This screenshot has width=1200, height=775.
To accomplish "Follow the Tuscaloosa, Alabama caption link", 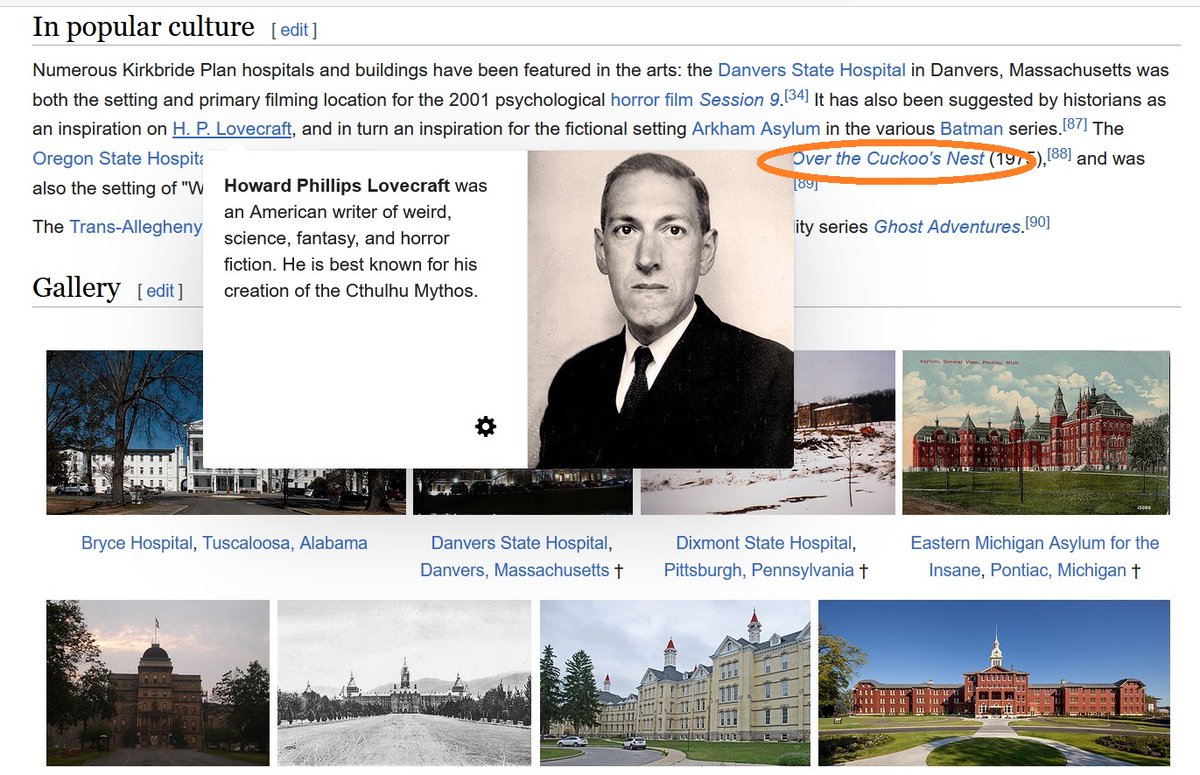I will [x=285, y=543].
